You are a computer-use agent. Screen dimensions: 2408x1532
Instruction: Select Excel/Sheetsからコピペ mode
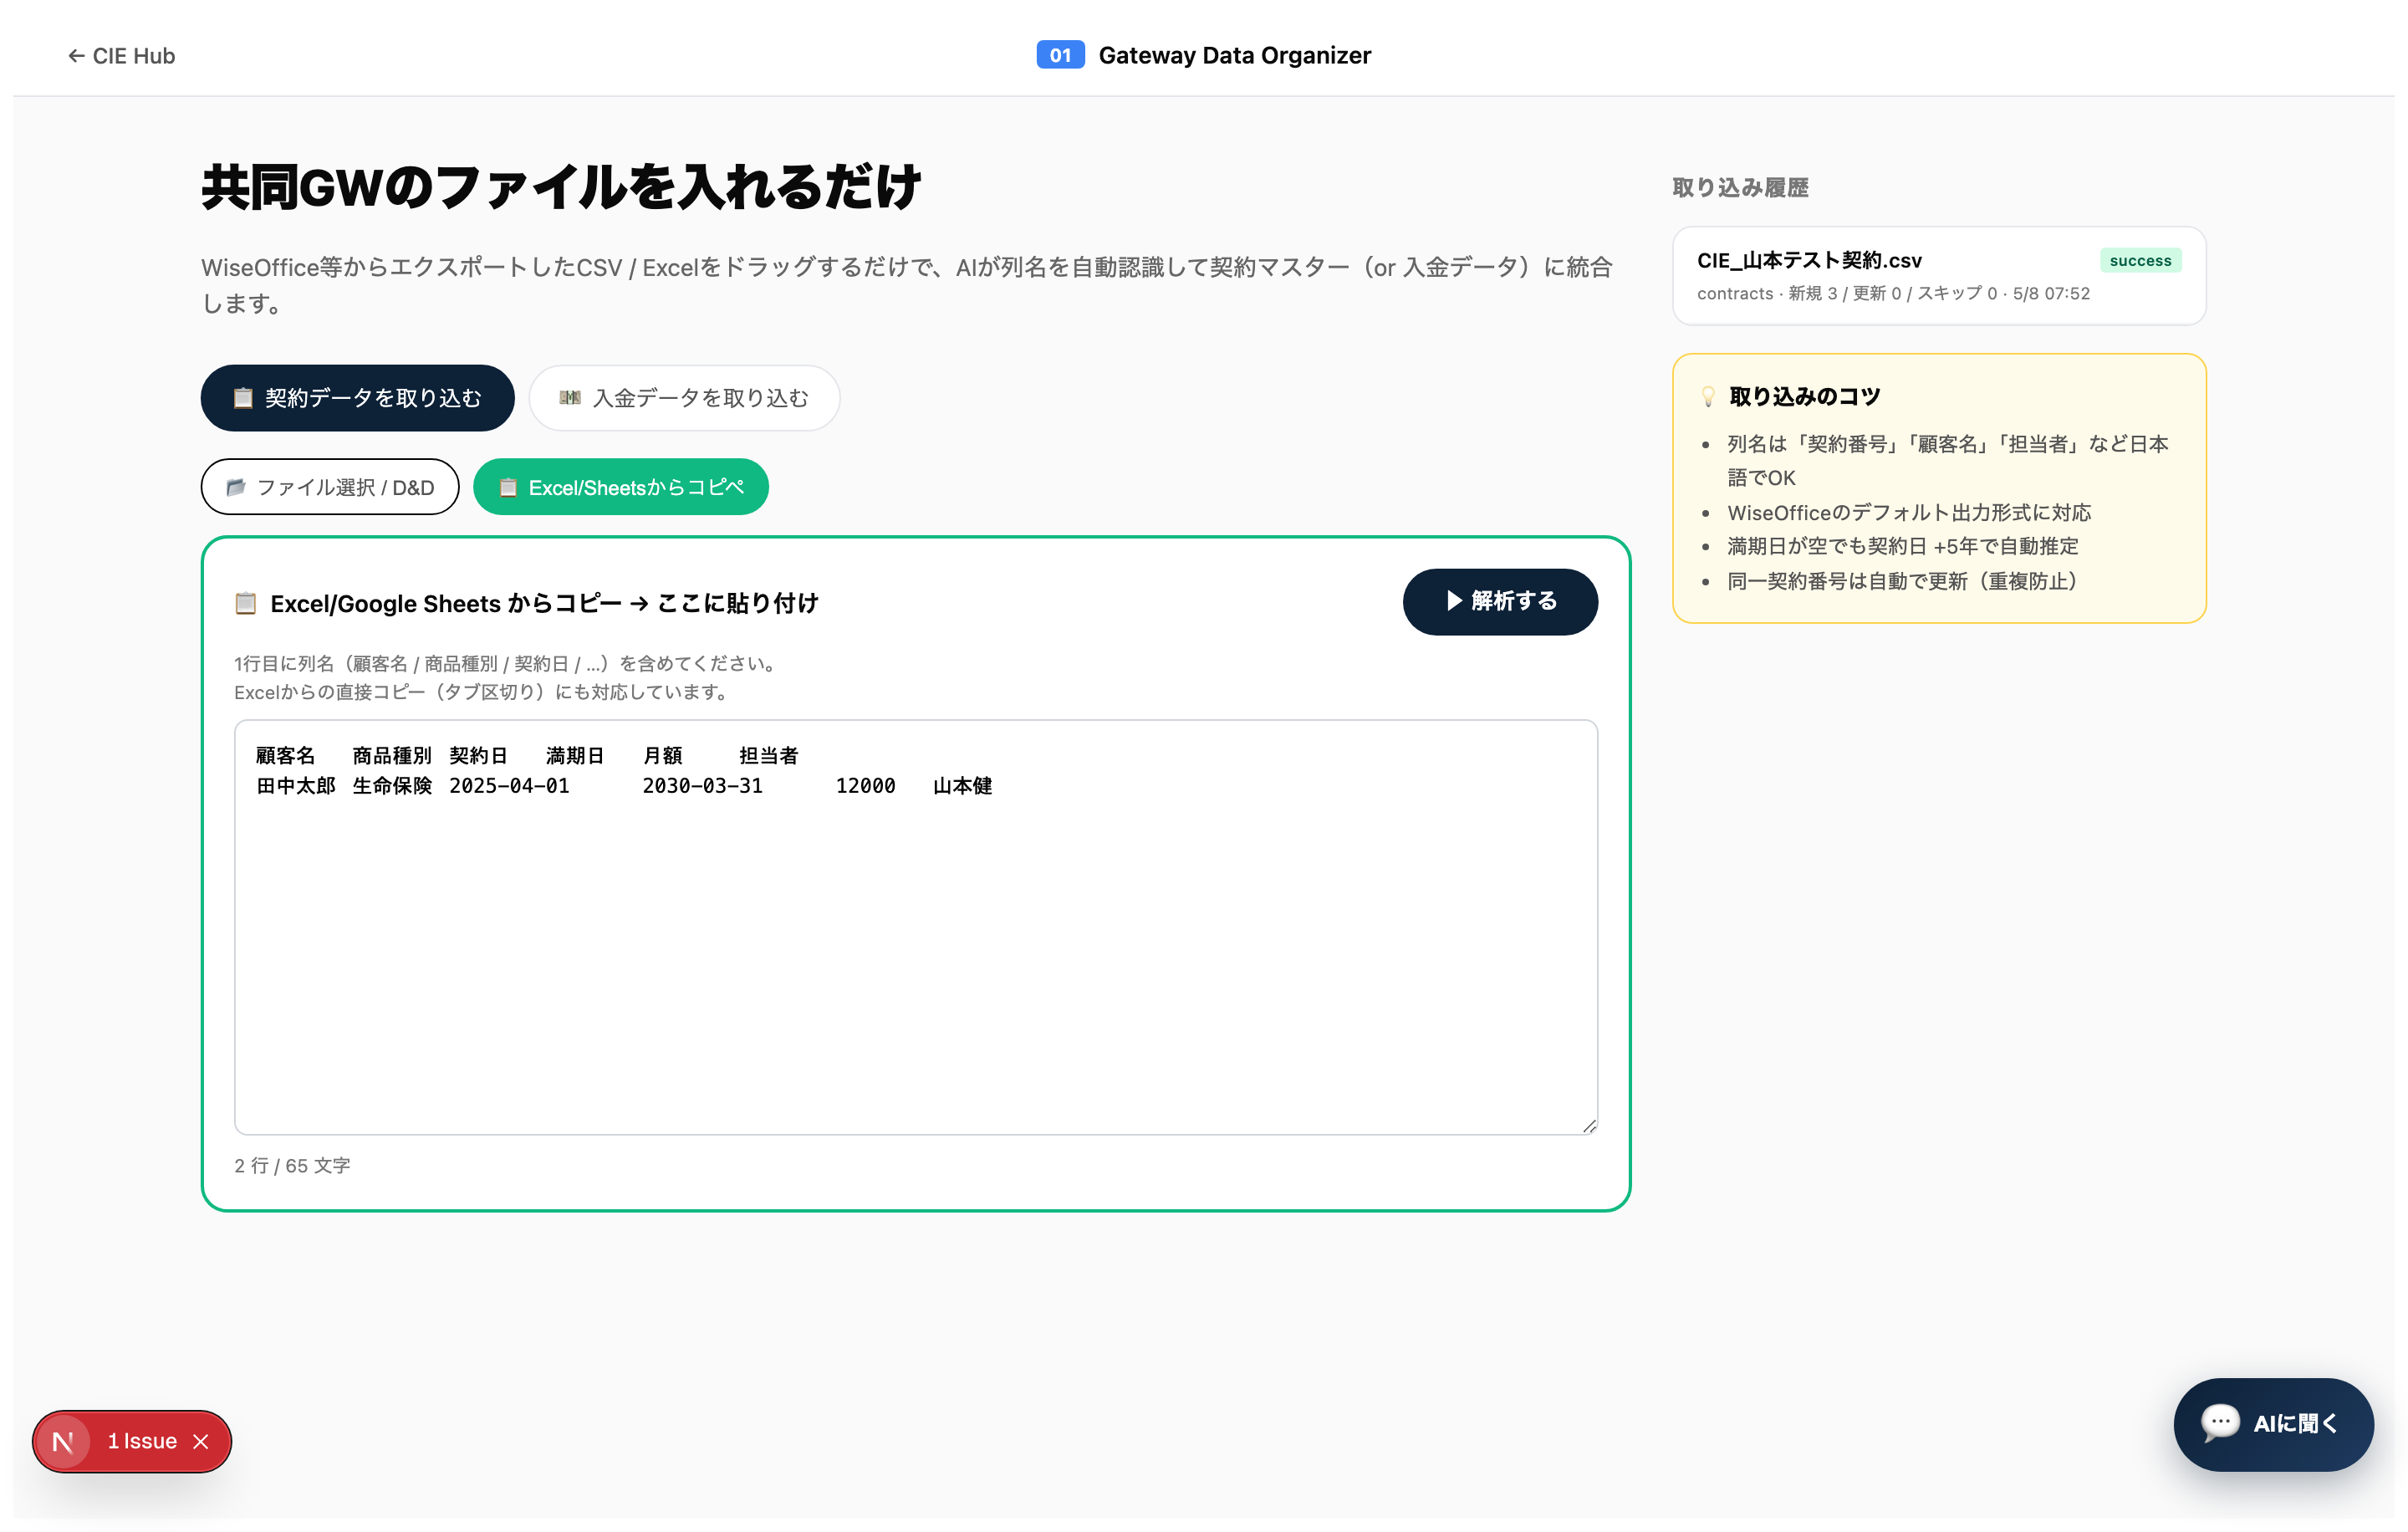coord(621,487)
